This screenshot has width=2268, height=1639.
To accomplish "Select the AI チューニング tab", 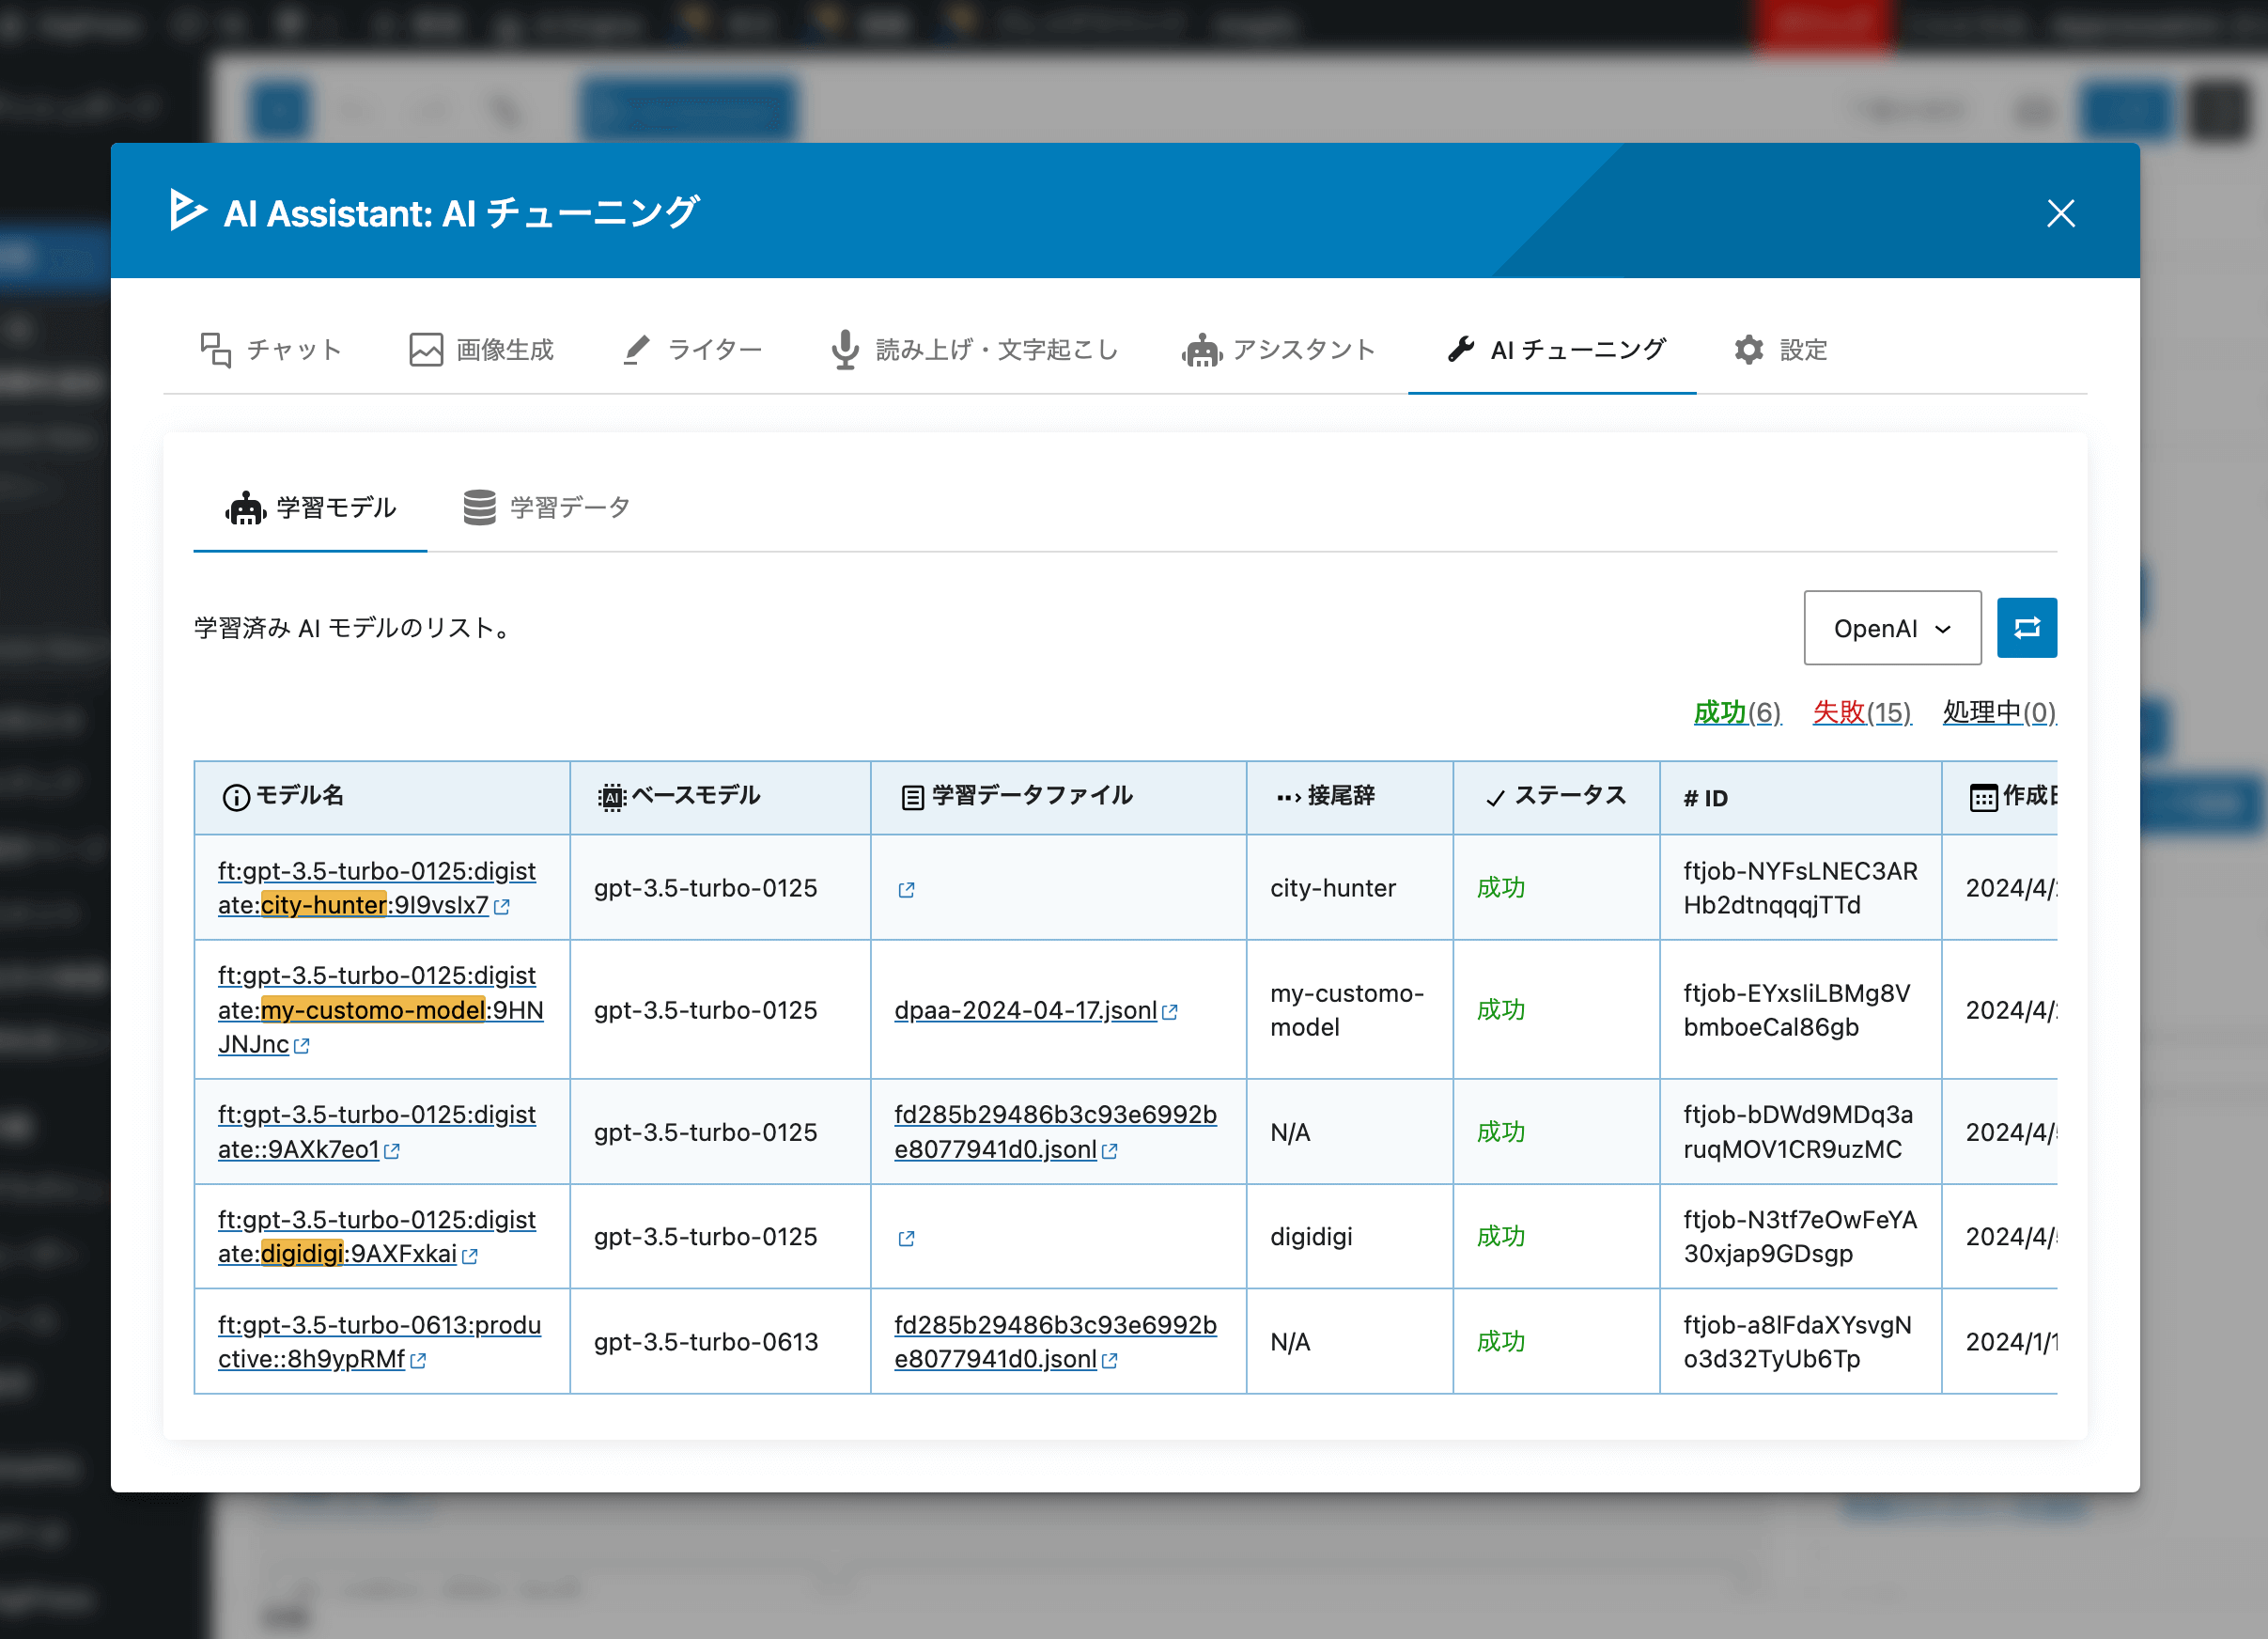I will pyautogui.click(x=1552, y=350).
